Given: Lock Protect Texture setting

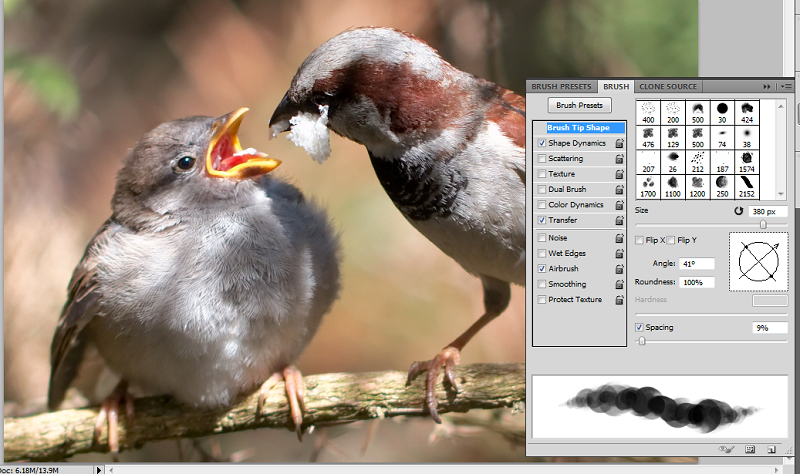Looking at the screenshot, I should click(x=619, y=300).
